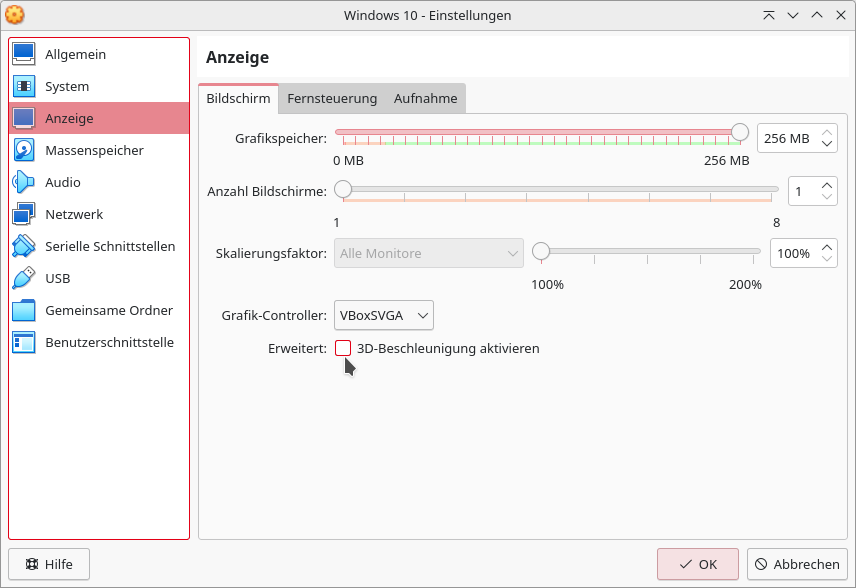Open the Grafik-Controller VBoxSVGA dropdown

(x=384, y=315)
